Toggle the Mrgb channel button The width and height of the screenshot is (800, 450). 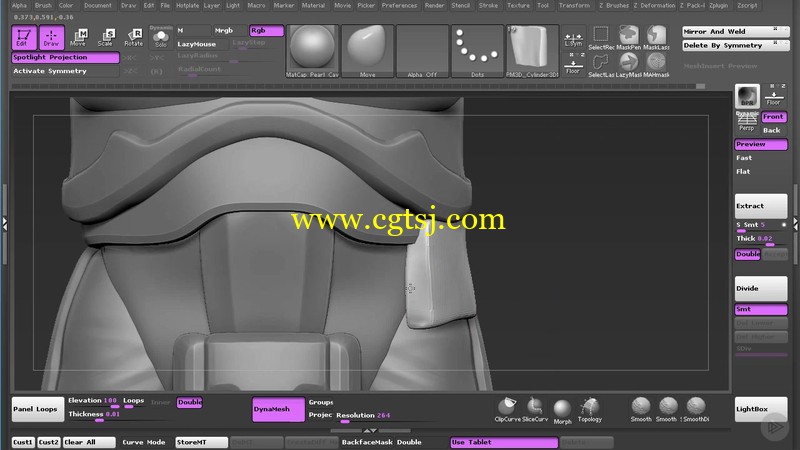pyautogui.click(x=230, y=31)
